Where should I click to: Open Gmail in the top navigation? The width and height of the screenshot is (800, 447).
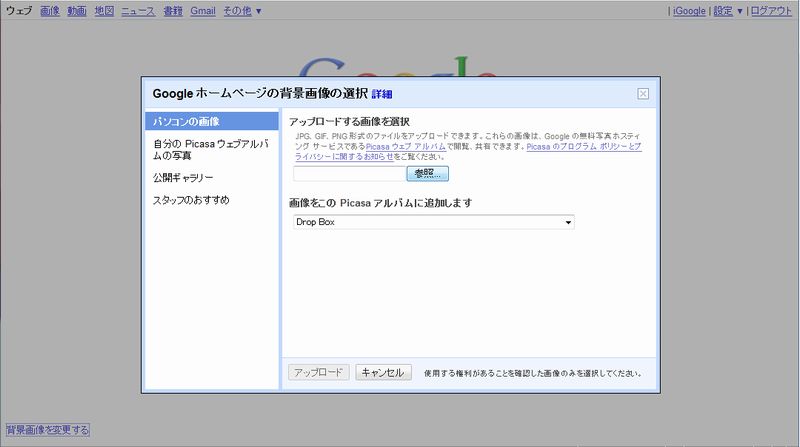coord(203,11)
